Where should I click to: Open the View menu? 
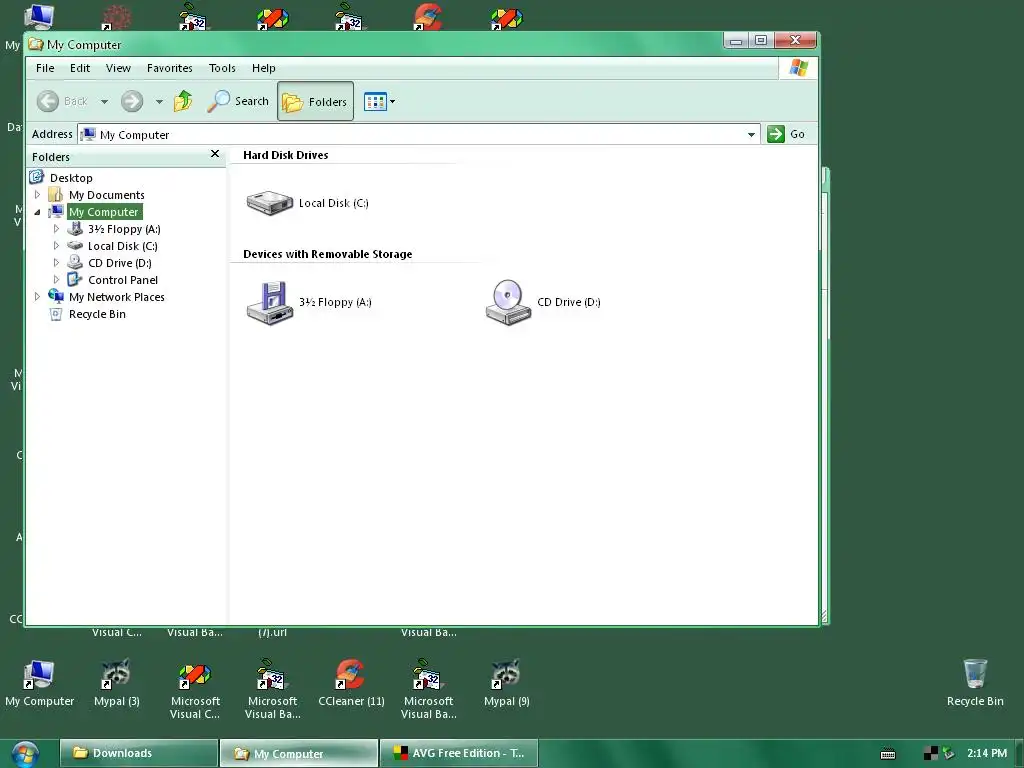(x=118, y=68)
